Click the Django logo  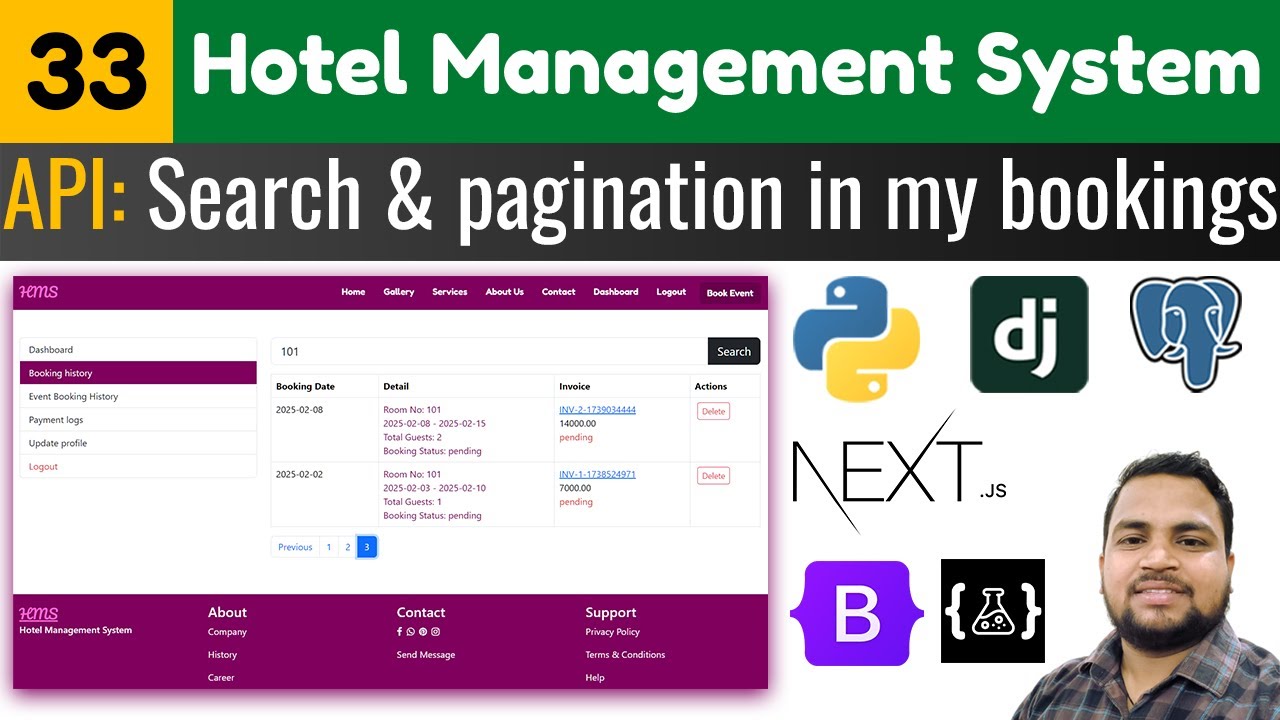point(1029,334)
